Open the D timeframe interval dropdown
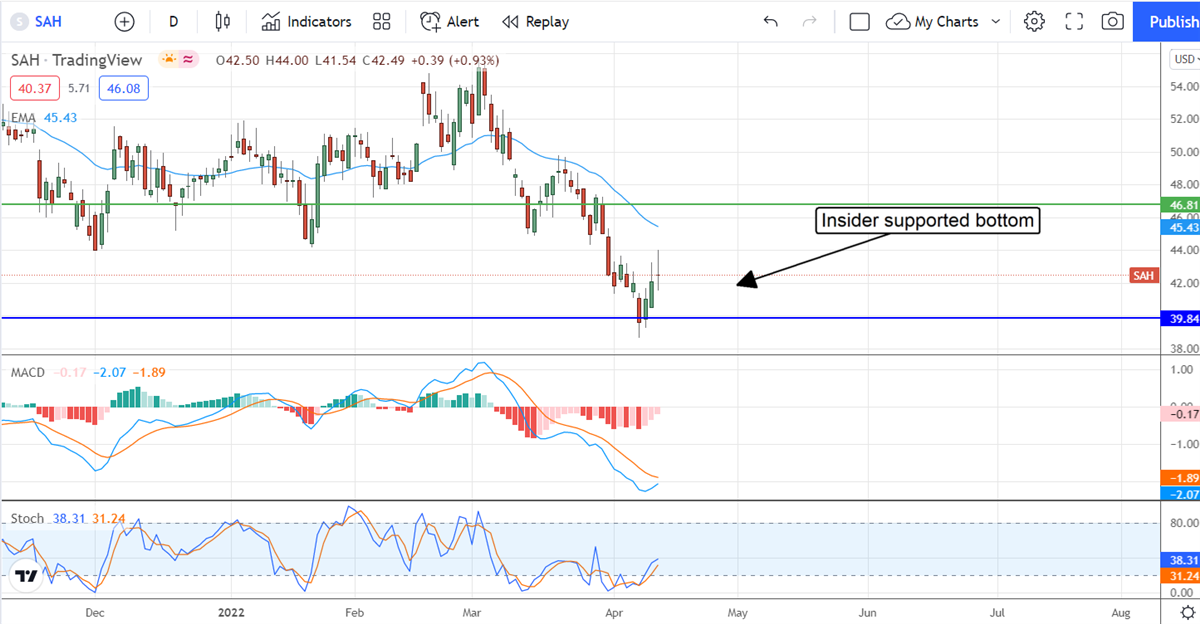The width and height of the screenshot is (1200, 624). click(174, 21)
